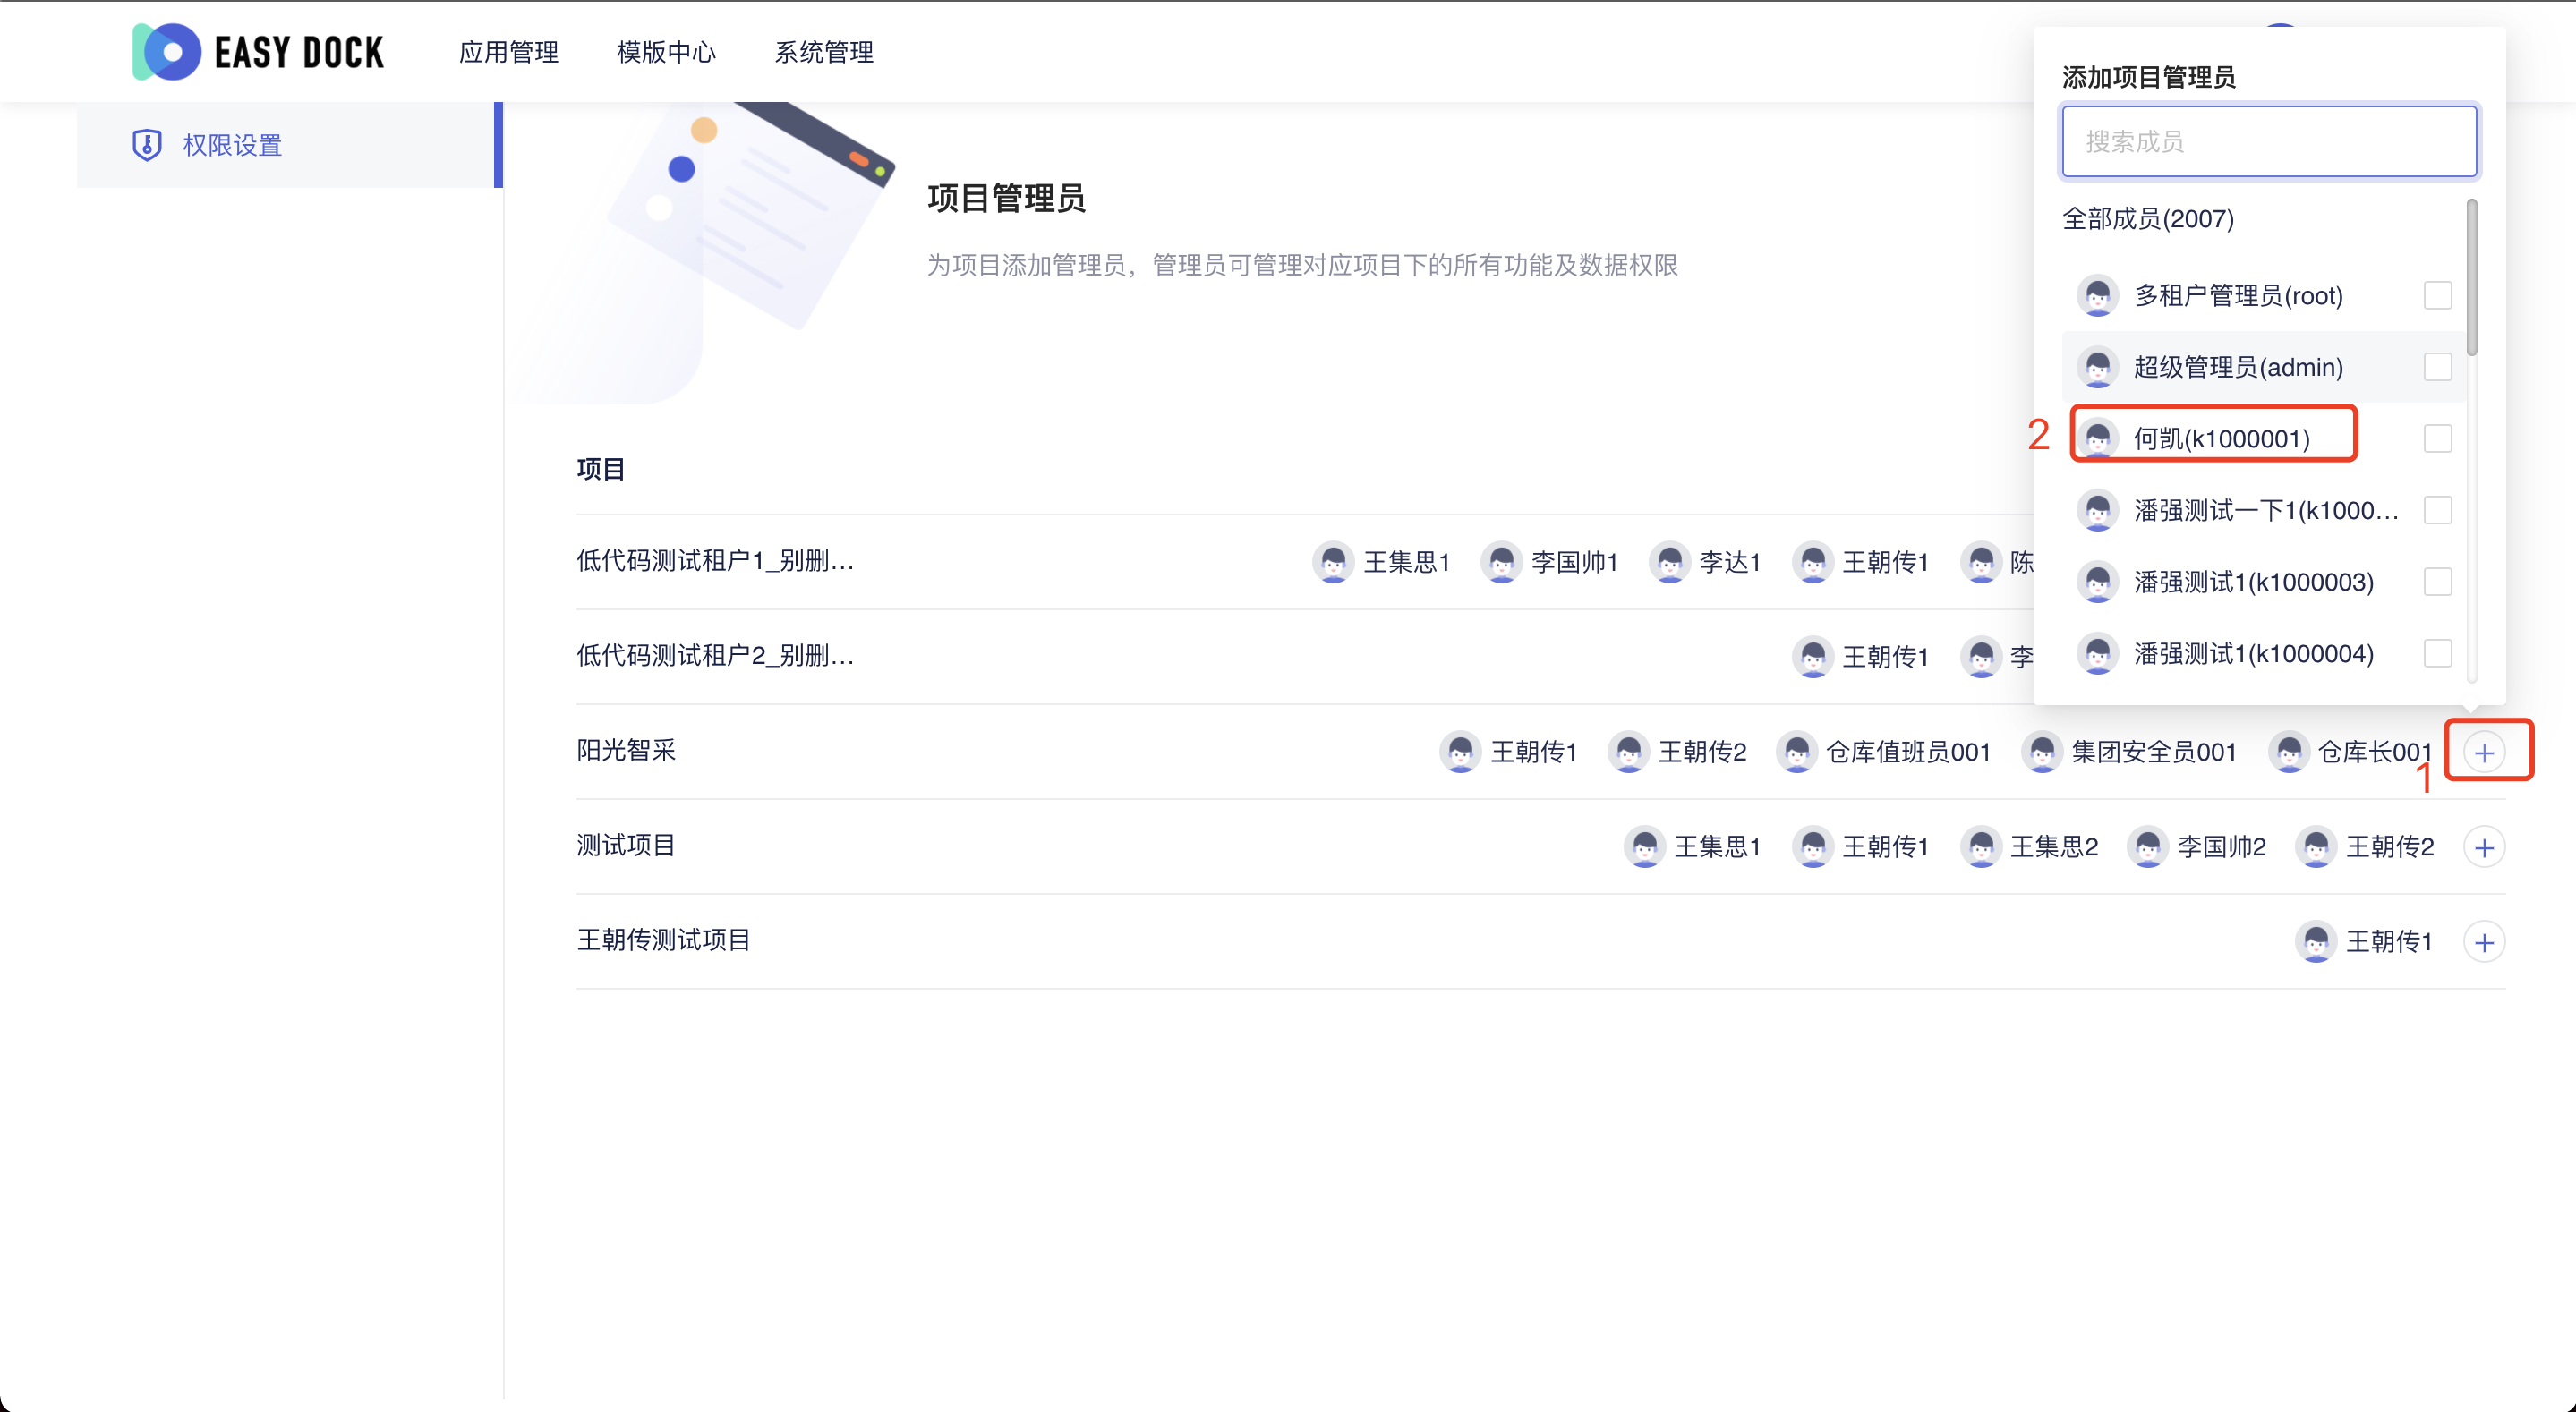The image size is (2576, 1412).
Task: Click the 添加项目管理员 panel title
Action: pyautogui.click(x=2149, y=77)
